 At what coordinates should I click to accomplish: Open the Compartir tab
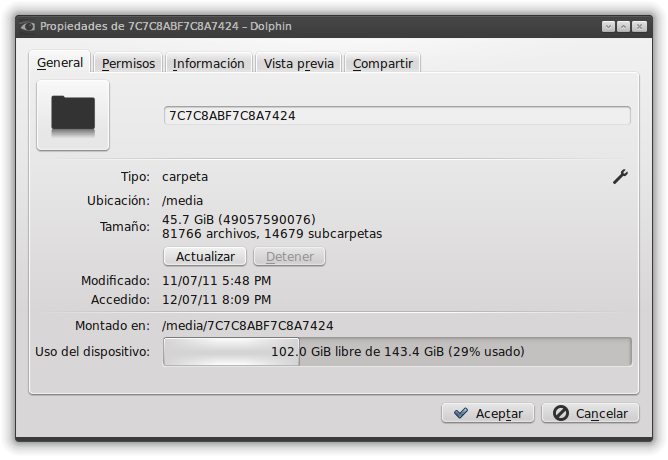(x=383, y=63)
